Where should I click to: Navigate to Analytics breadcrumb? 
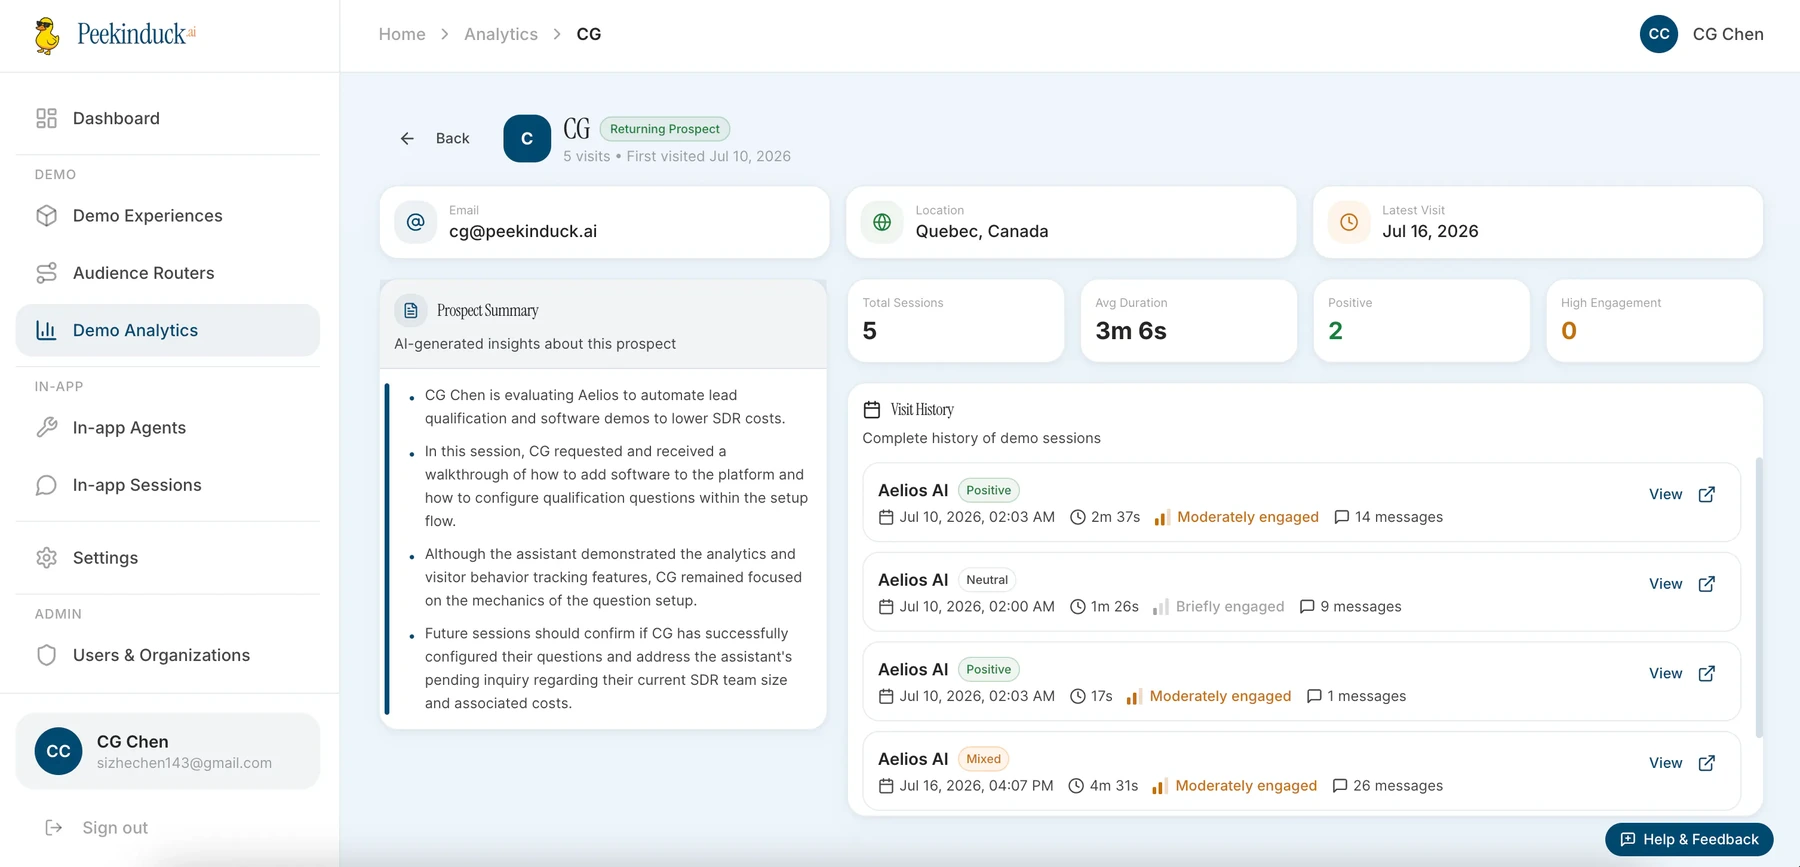coord(501,34)
